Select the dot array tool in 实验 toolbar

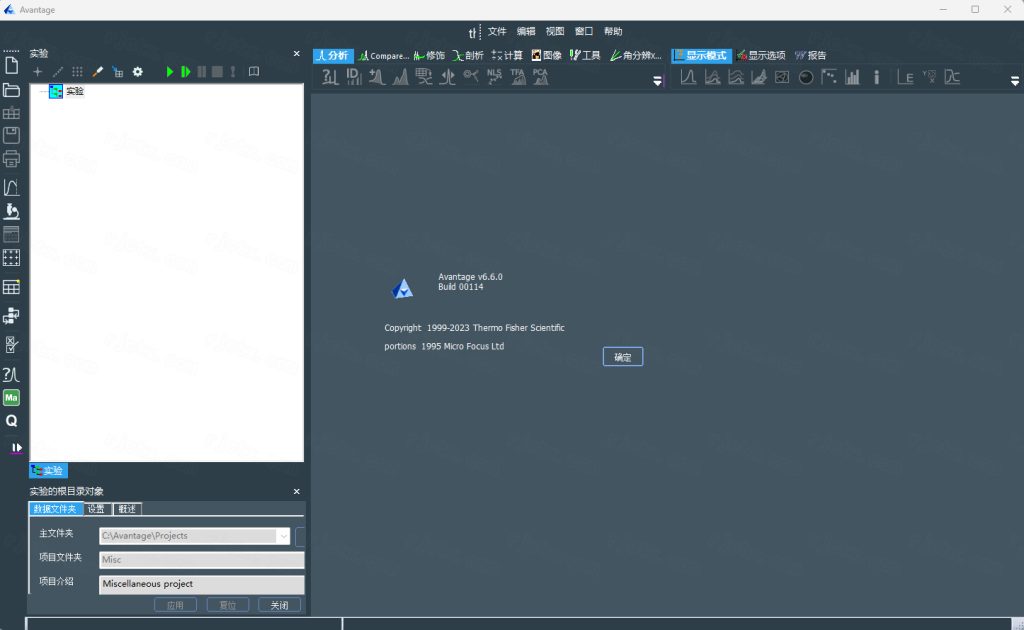(77, 72)
